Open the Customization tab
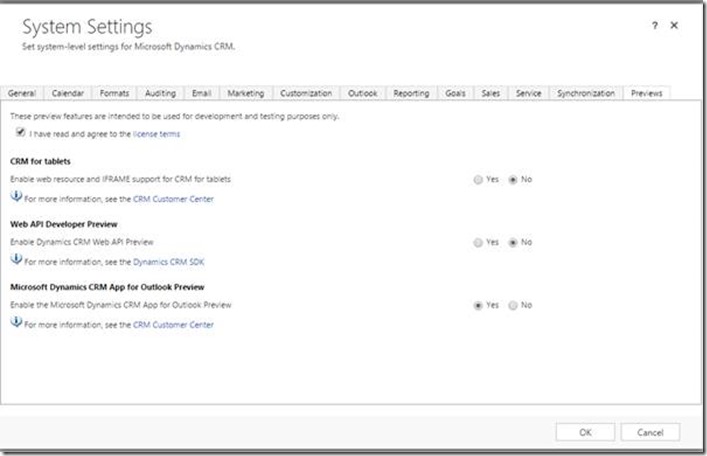 (x=306, y=93)
